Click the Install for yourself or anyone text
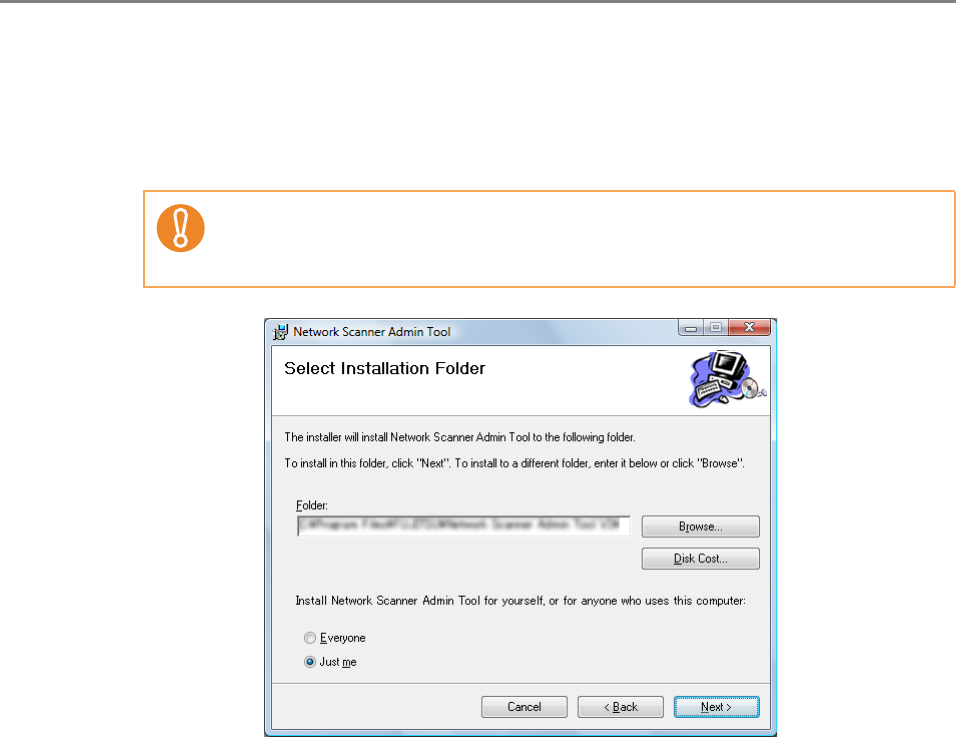Viewport: 956px width, 737px height. 521,600
